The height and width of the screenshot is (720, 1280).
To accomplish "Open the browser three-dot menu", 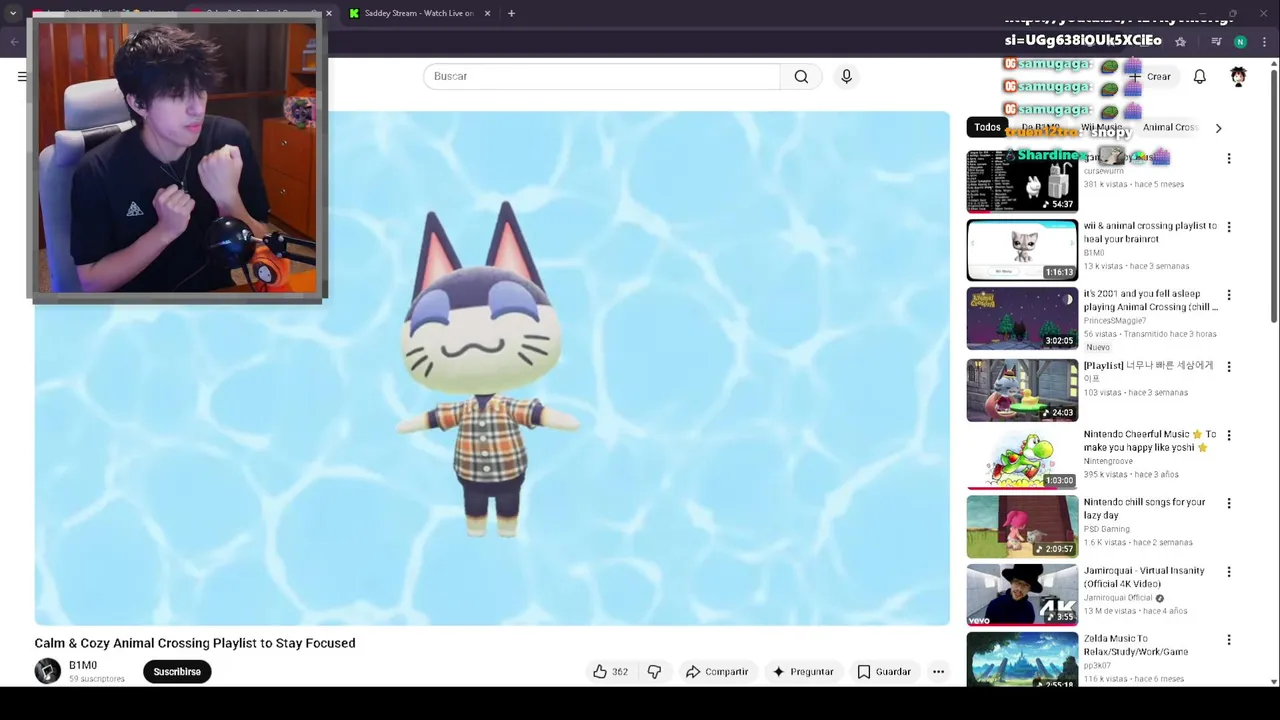I will coord(1264,41).
